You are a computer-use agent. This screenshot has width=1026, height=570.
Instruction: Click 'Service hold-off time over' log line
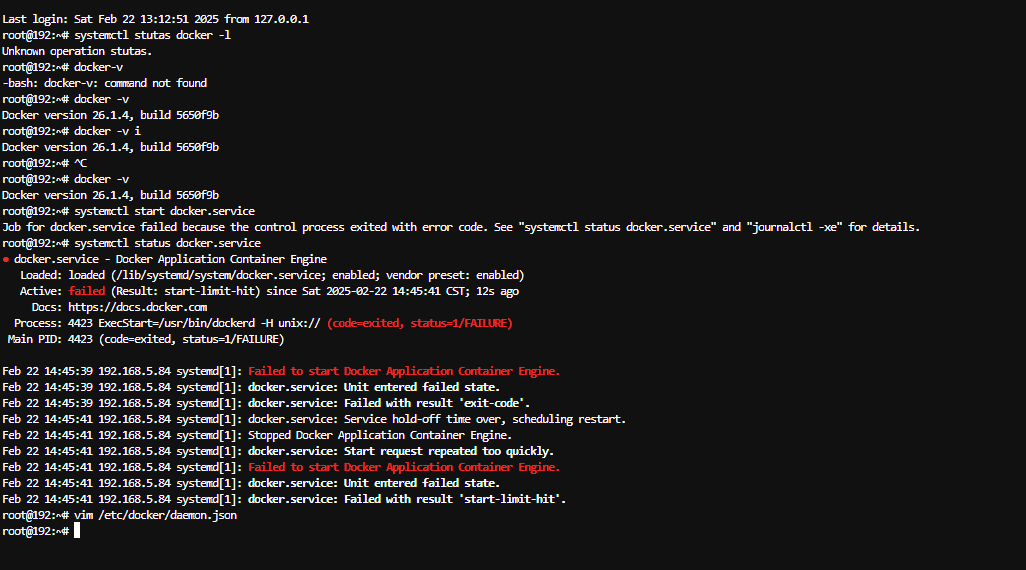[436, 419]
